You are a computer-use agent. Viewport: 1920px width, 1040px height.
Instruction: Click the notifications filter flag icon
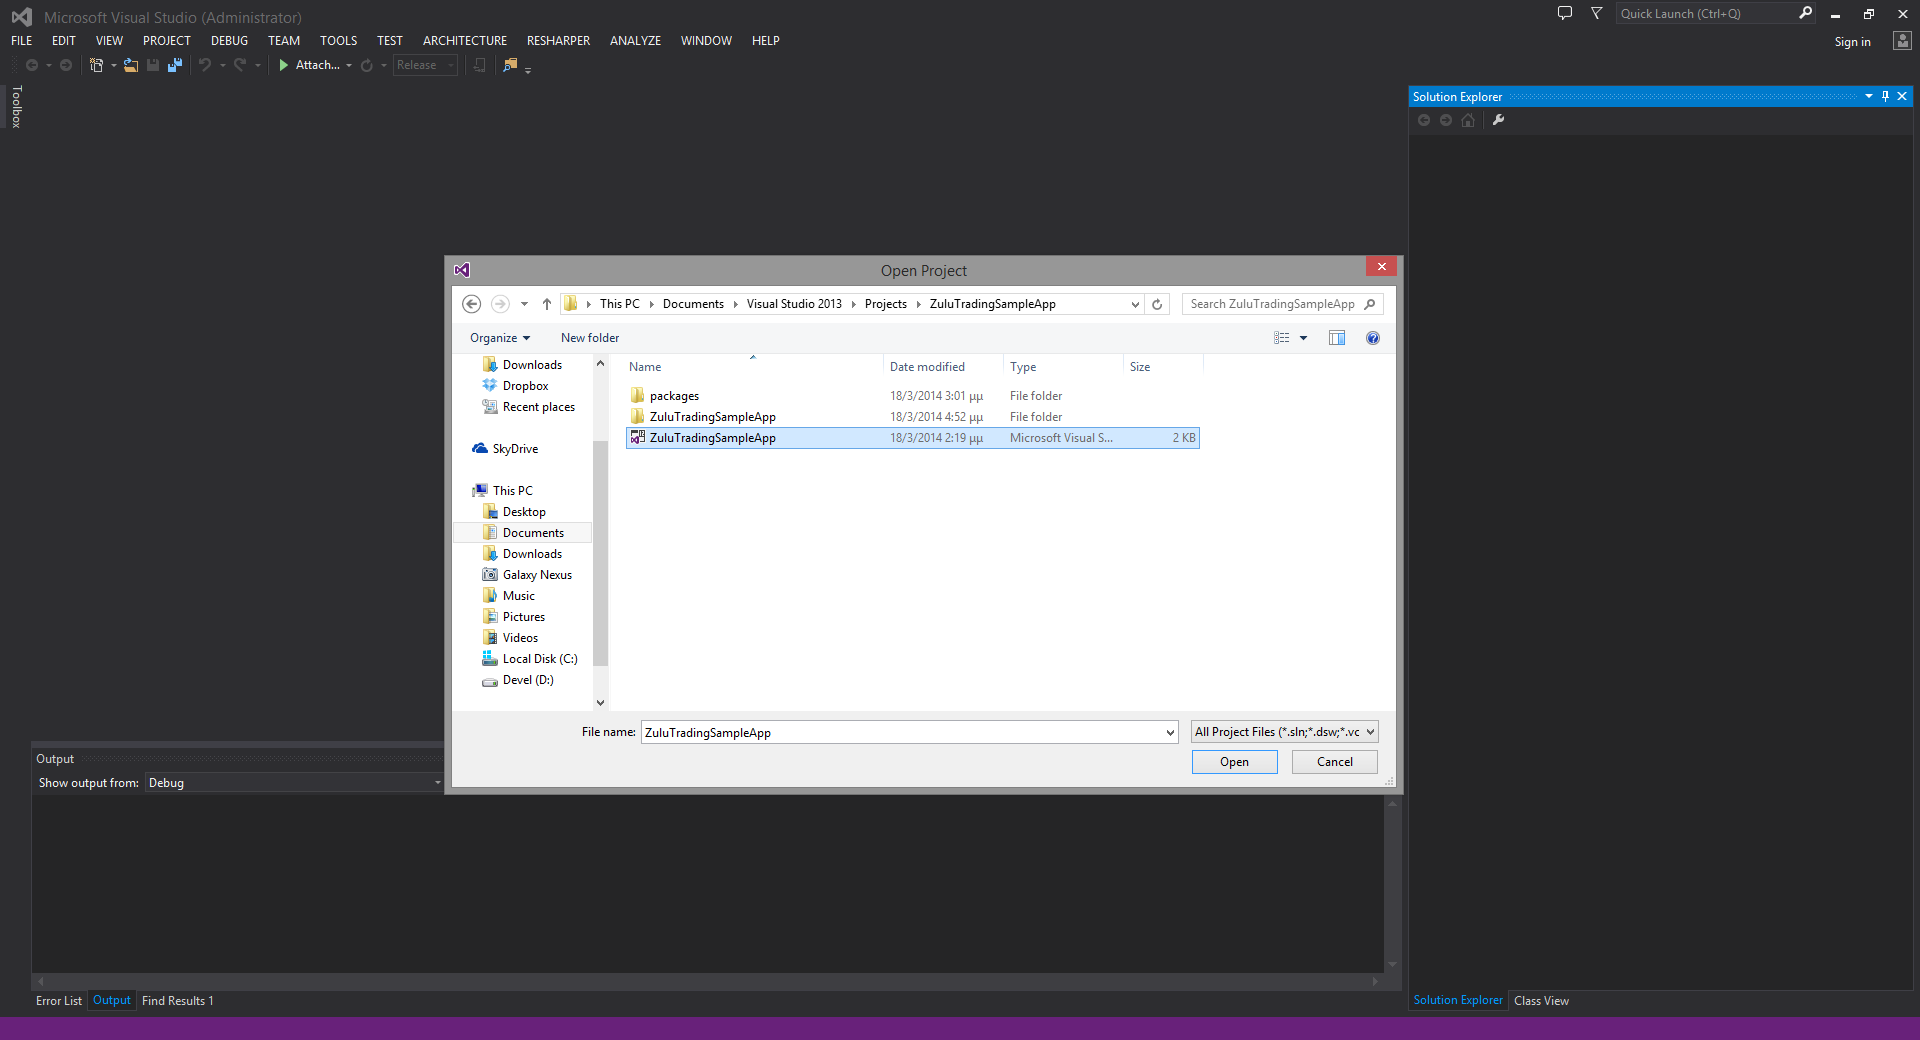point(1597,13)
